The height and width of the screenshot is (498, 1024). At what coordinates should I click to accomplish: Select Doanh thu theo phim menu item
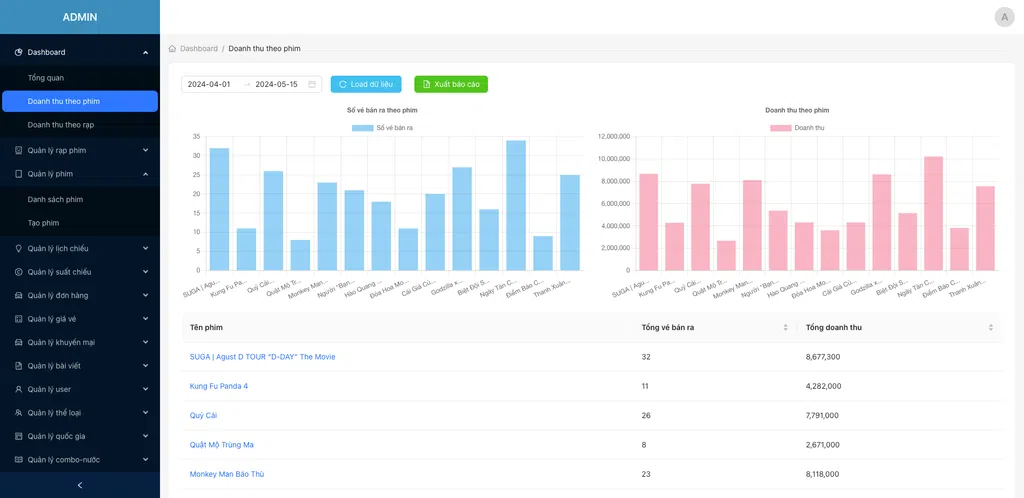80,102
